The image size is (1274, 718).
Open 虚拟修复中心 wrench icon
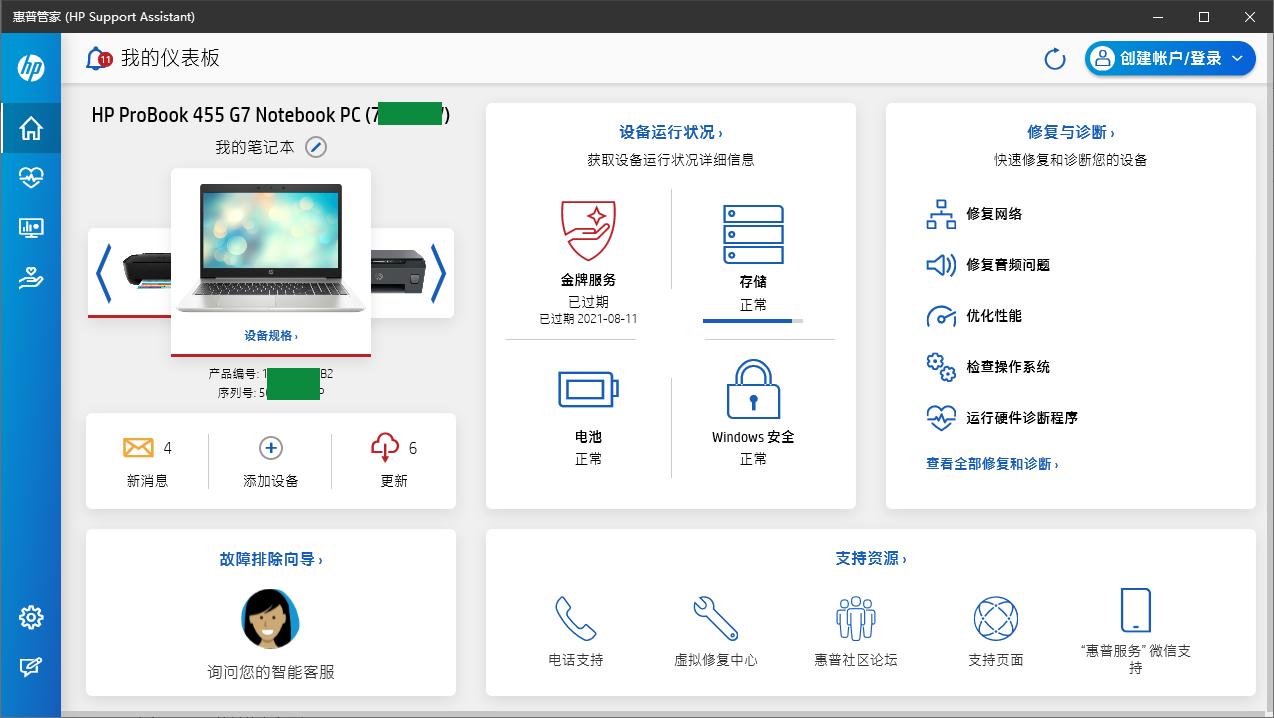pos(716,618)
